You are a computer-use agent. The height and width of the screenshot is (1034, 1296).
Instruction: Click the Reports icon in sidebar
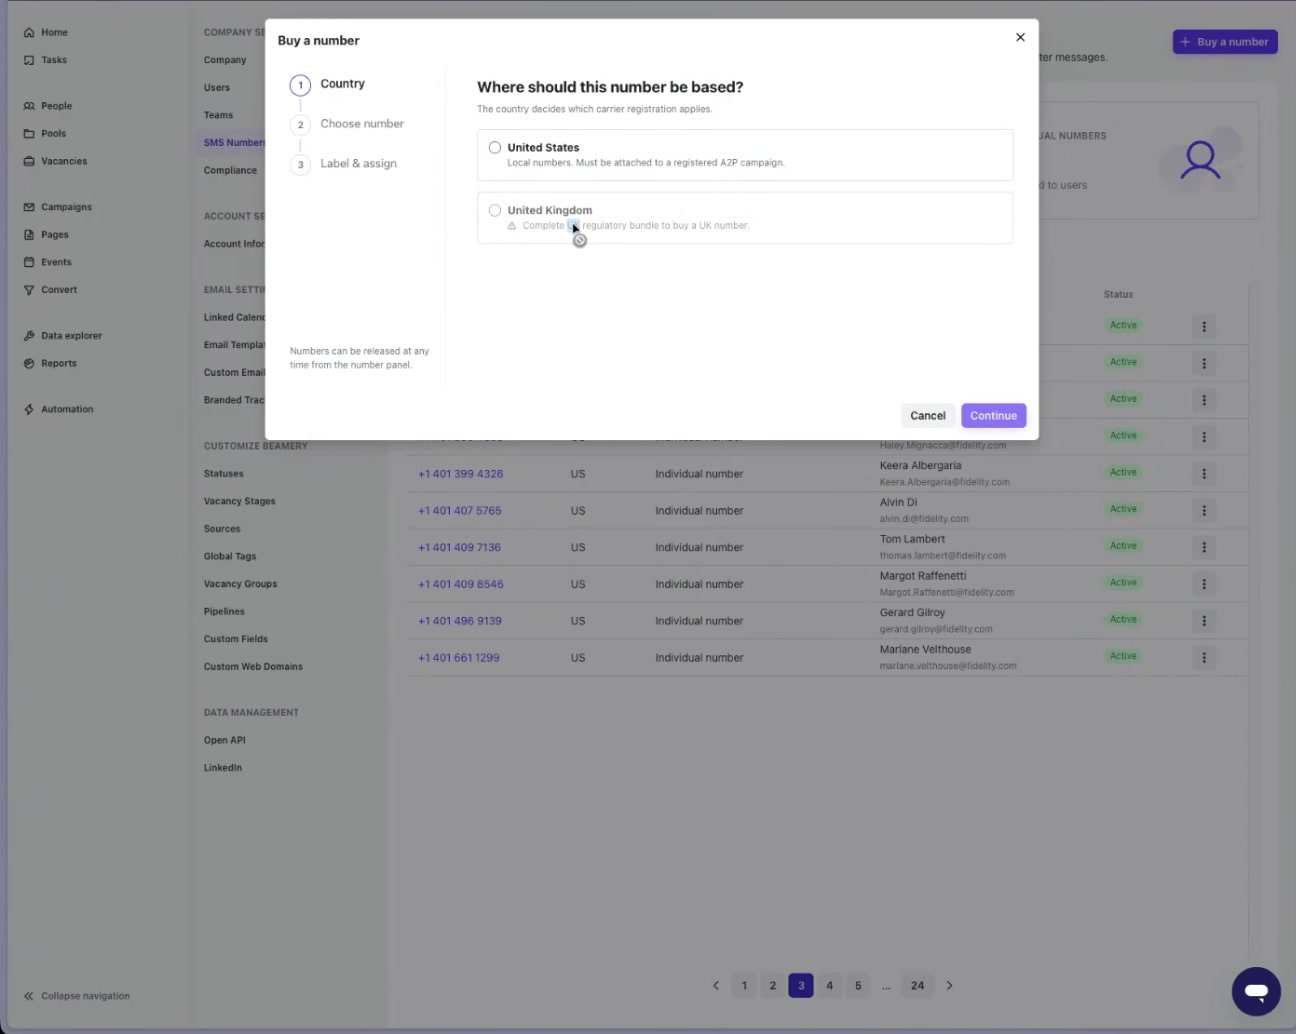click(x=29, y=364)
